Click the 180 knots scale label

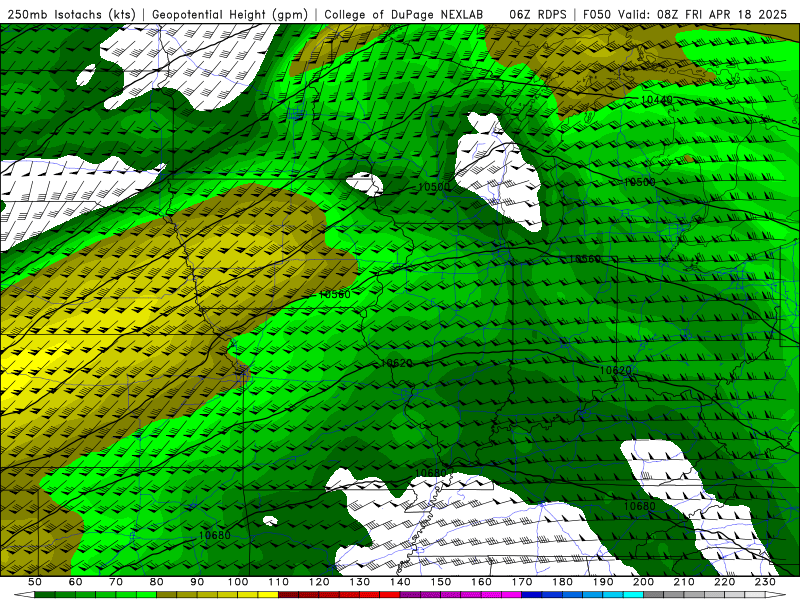click(x=562, y=582)
